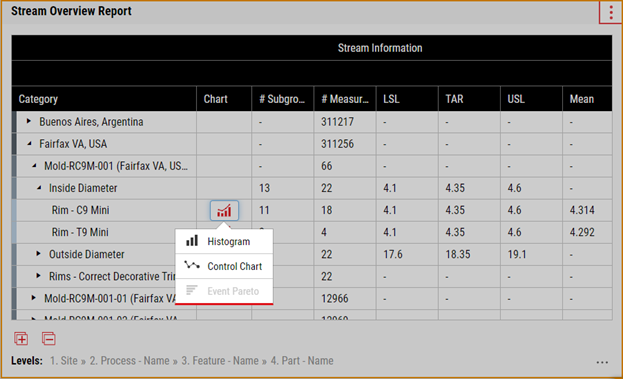Choose Control Chart from the chart menu
The height and width of the screenshot is (379, 623).
pos(224,266)
